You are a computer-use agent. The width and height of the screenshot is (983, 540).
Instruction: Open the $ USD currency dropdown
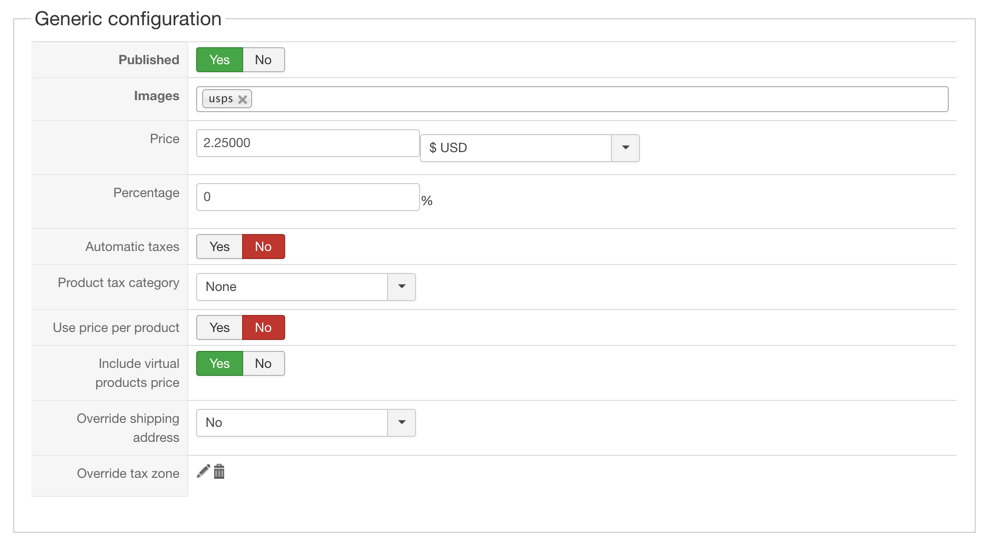coord(516,148)
